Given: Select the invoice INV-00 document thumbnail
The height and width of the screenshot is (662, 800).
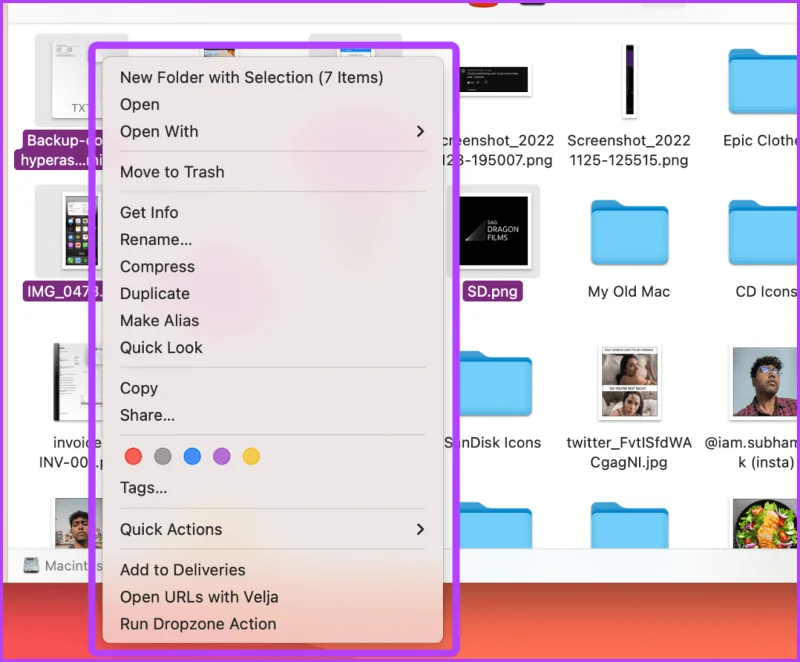Looking at the screenshot, I should (x=77, y=383).
